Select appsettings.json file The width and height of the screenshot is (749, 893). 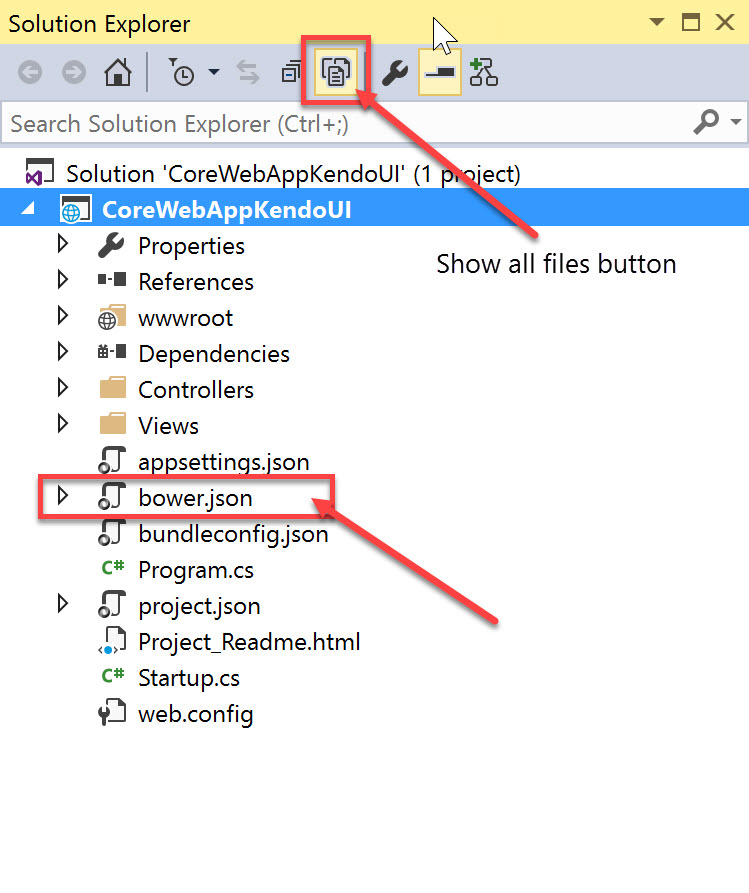[224, 462]
